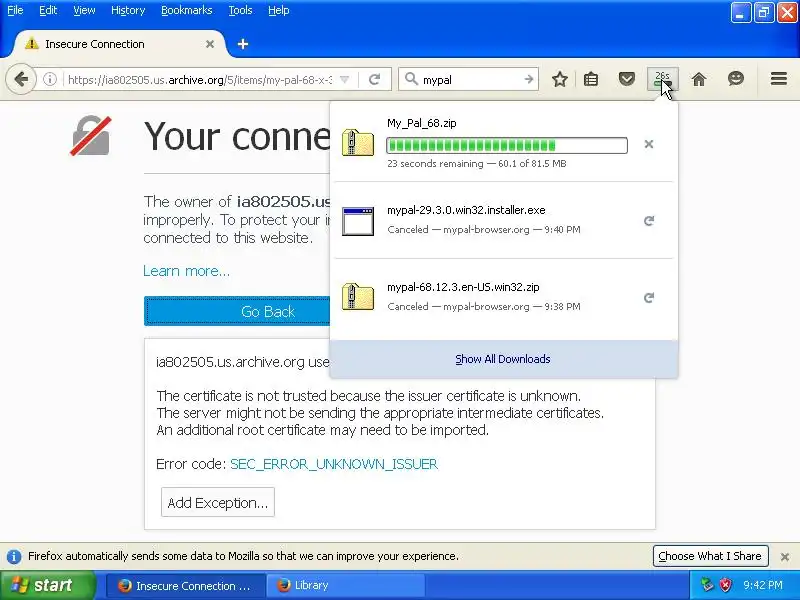Image resolution: width=800 pixels, height=600 pixels.
Task: Click mypal-29.3.0.win32.installer.exe file name
Action: [x=466, y=210]
